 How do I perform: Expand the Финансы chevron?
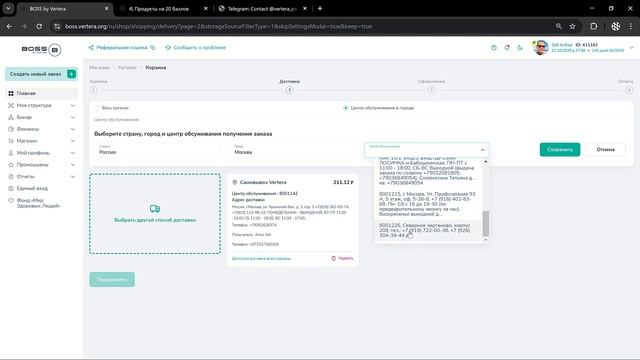click(73, 129)
